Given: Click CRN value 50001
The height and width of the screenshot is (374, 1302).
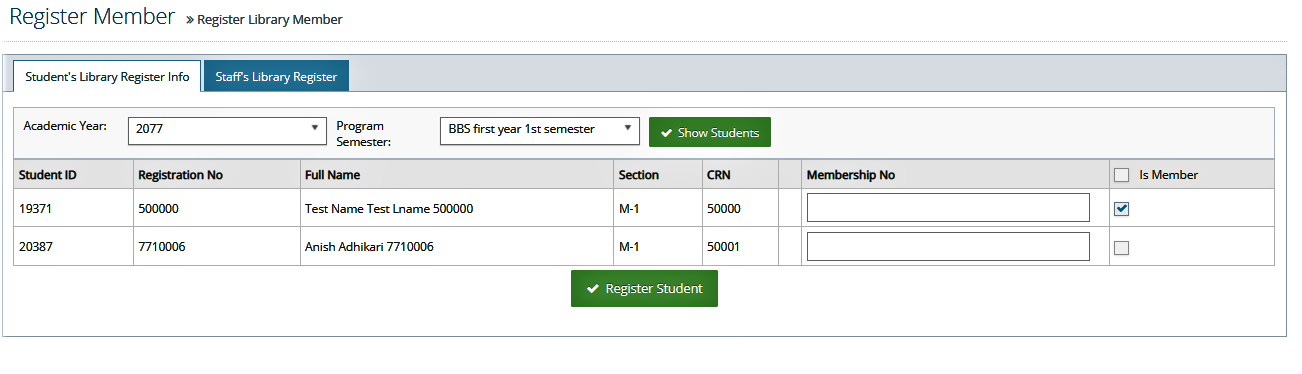Looking at the screenshot, I should click(723, 247).
